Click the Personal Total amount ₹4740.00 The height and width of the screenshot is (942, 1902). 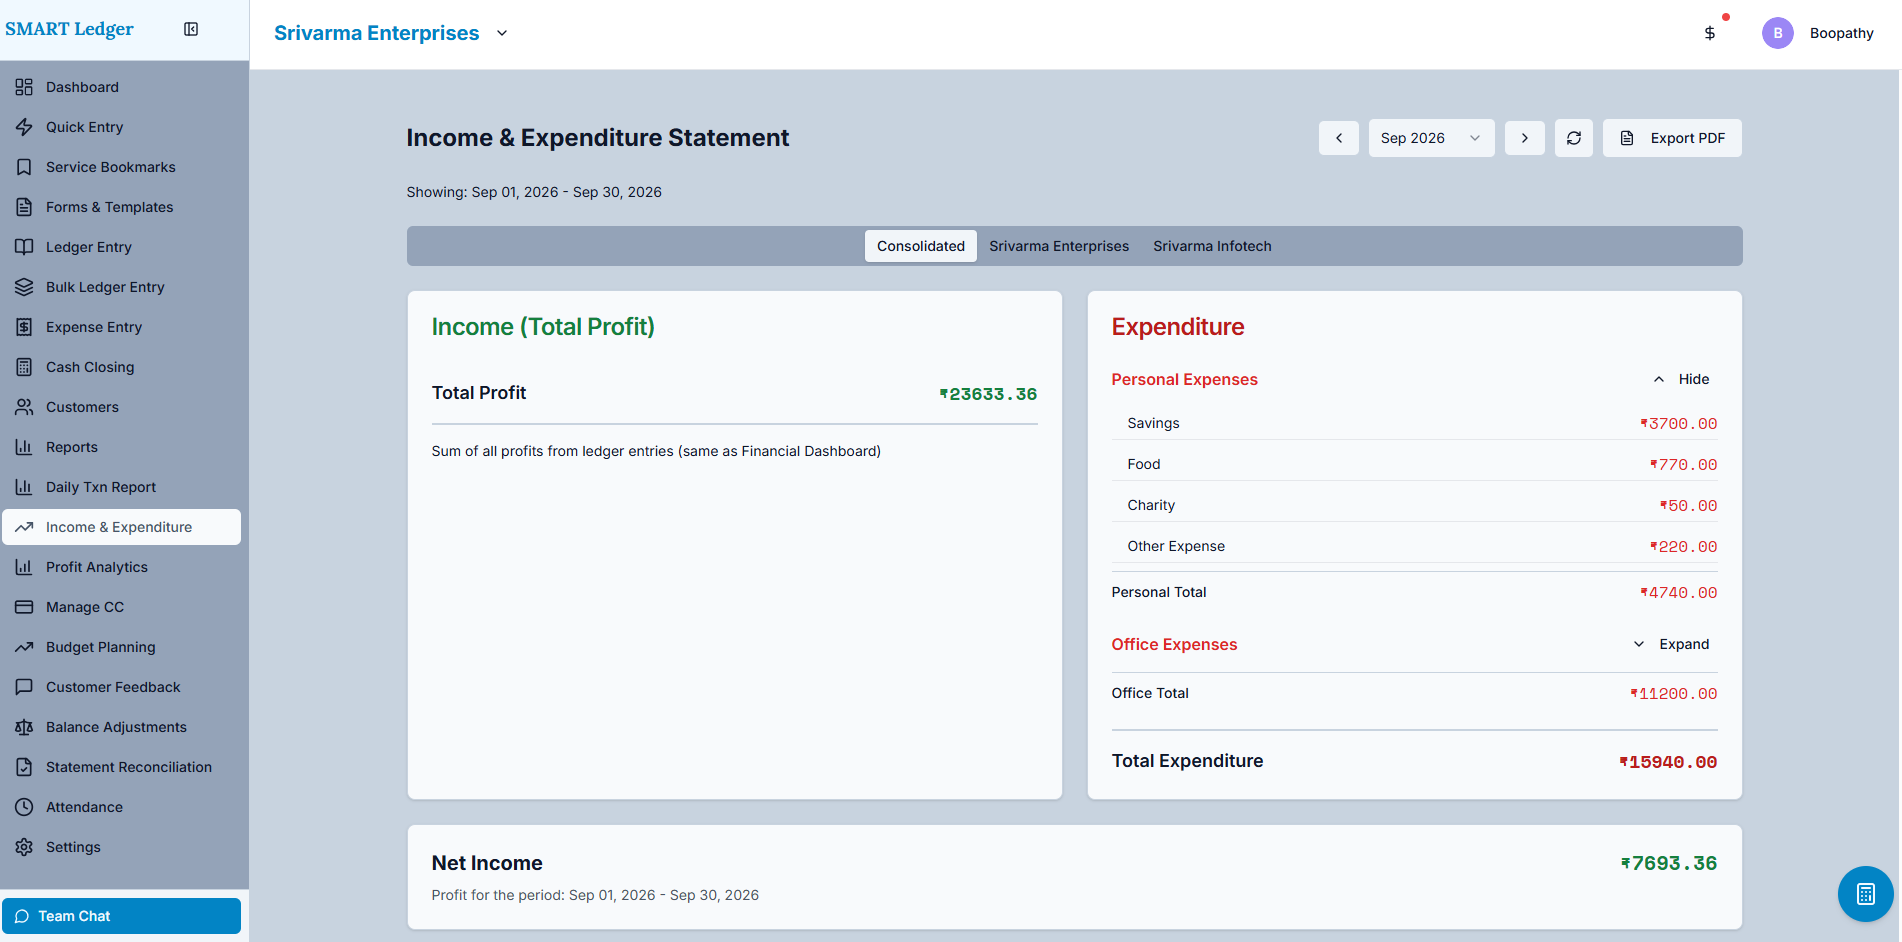(x=1679, y=593)
